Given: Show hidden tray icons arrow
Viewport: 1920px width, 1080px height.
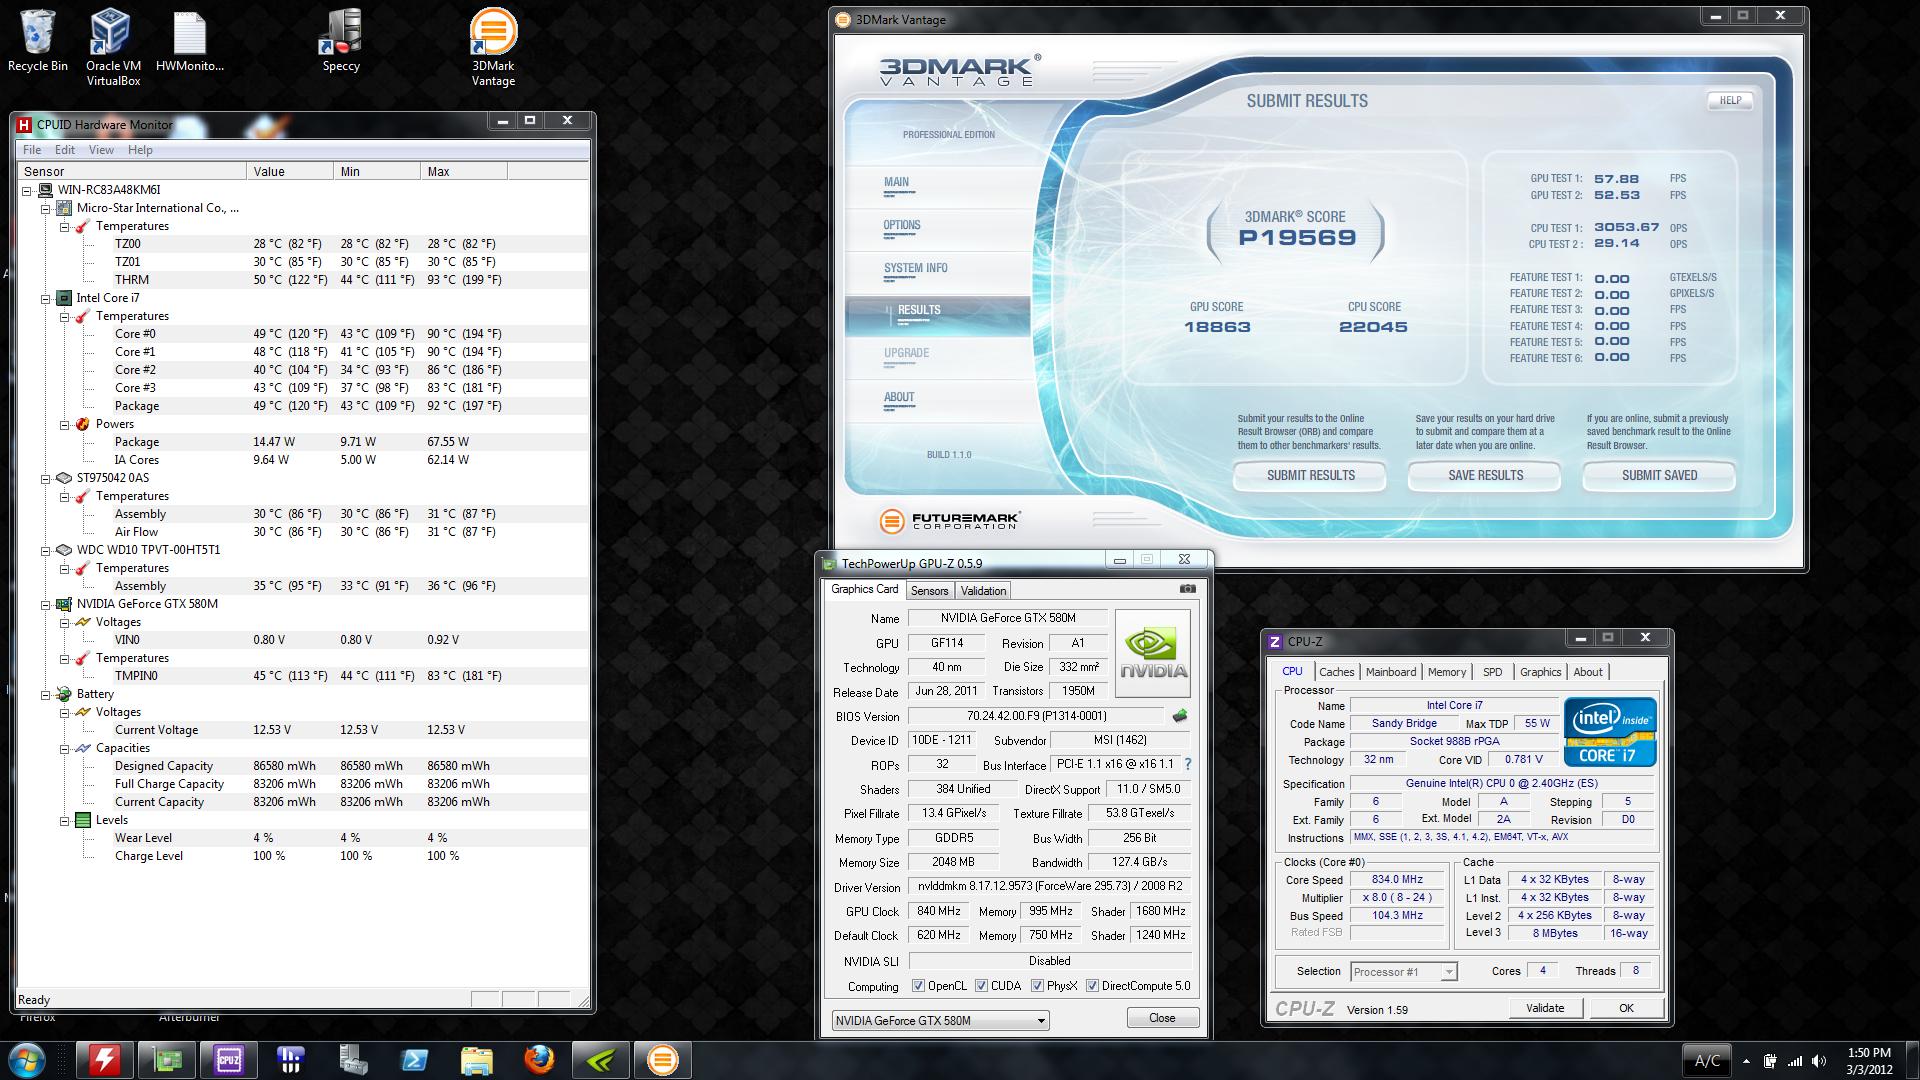Looking at the screenshot, I should [1747, 1061].
